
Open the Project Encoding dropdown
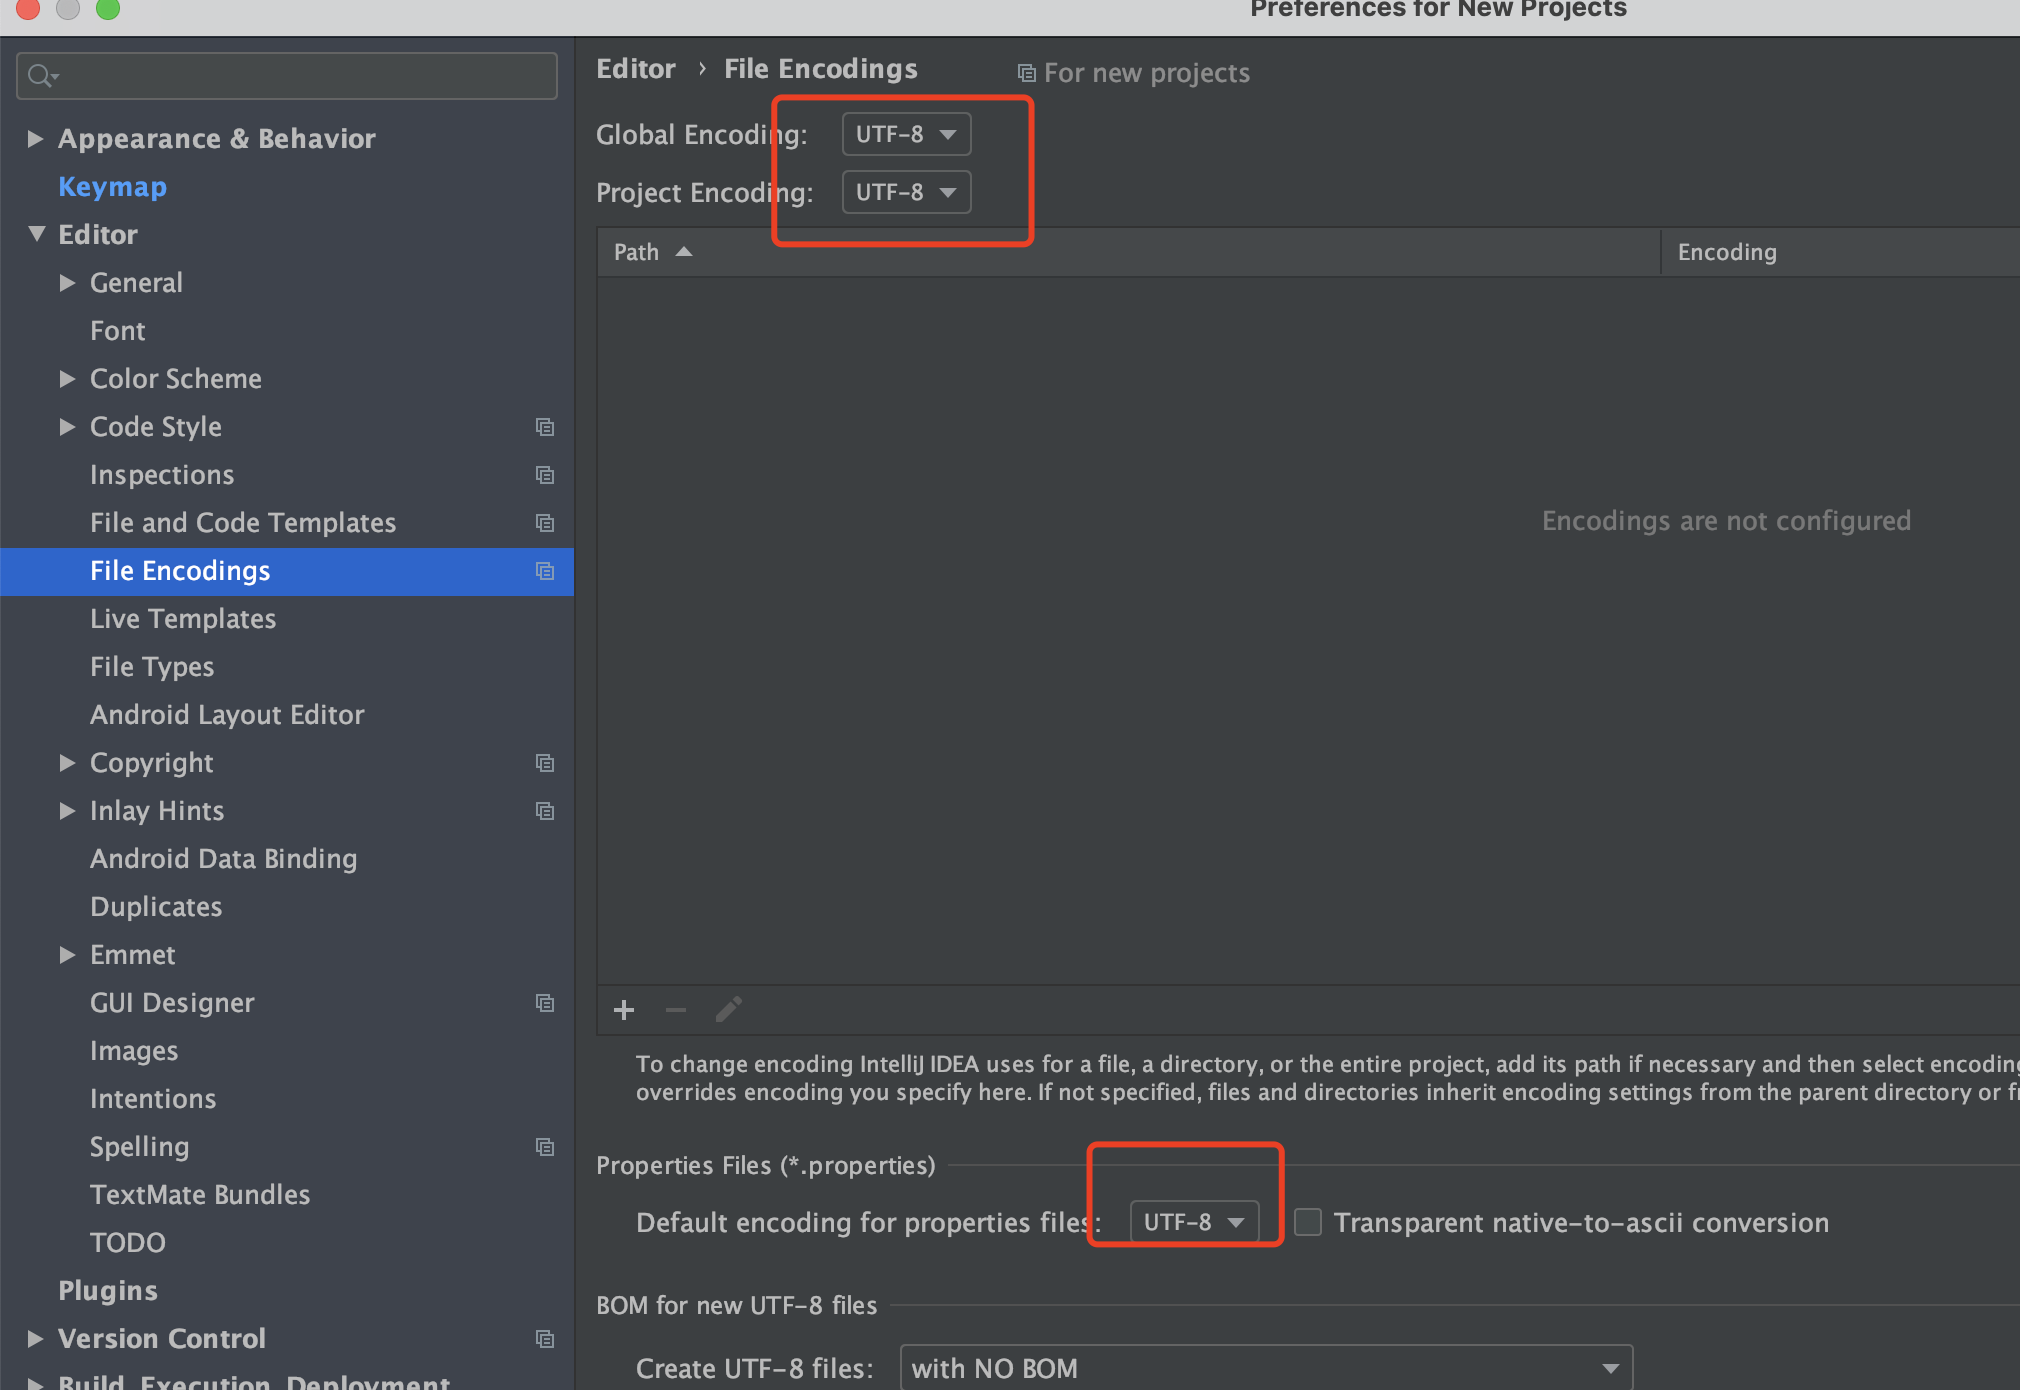pyautogui.click(x=905, y=192)
